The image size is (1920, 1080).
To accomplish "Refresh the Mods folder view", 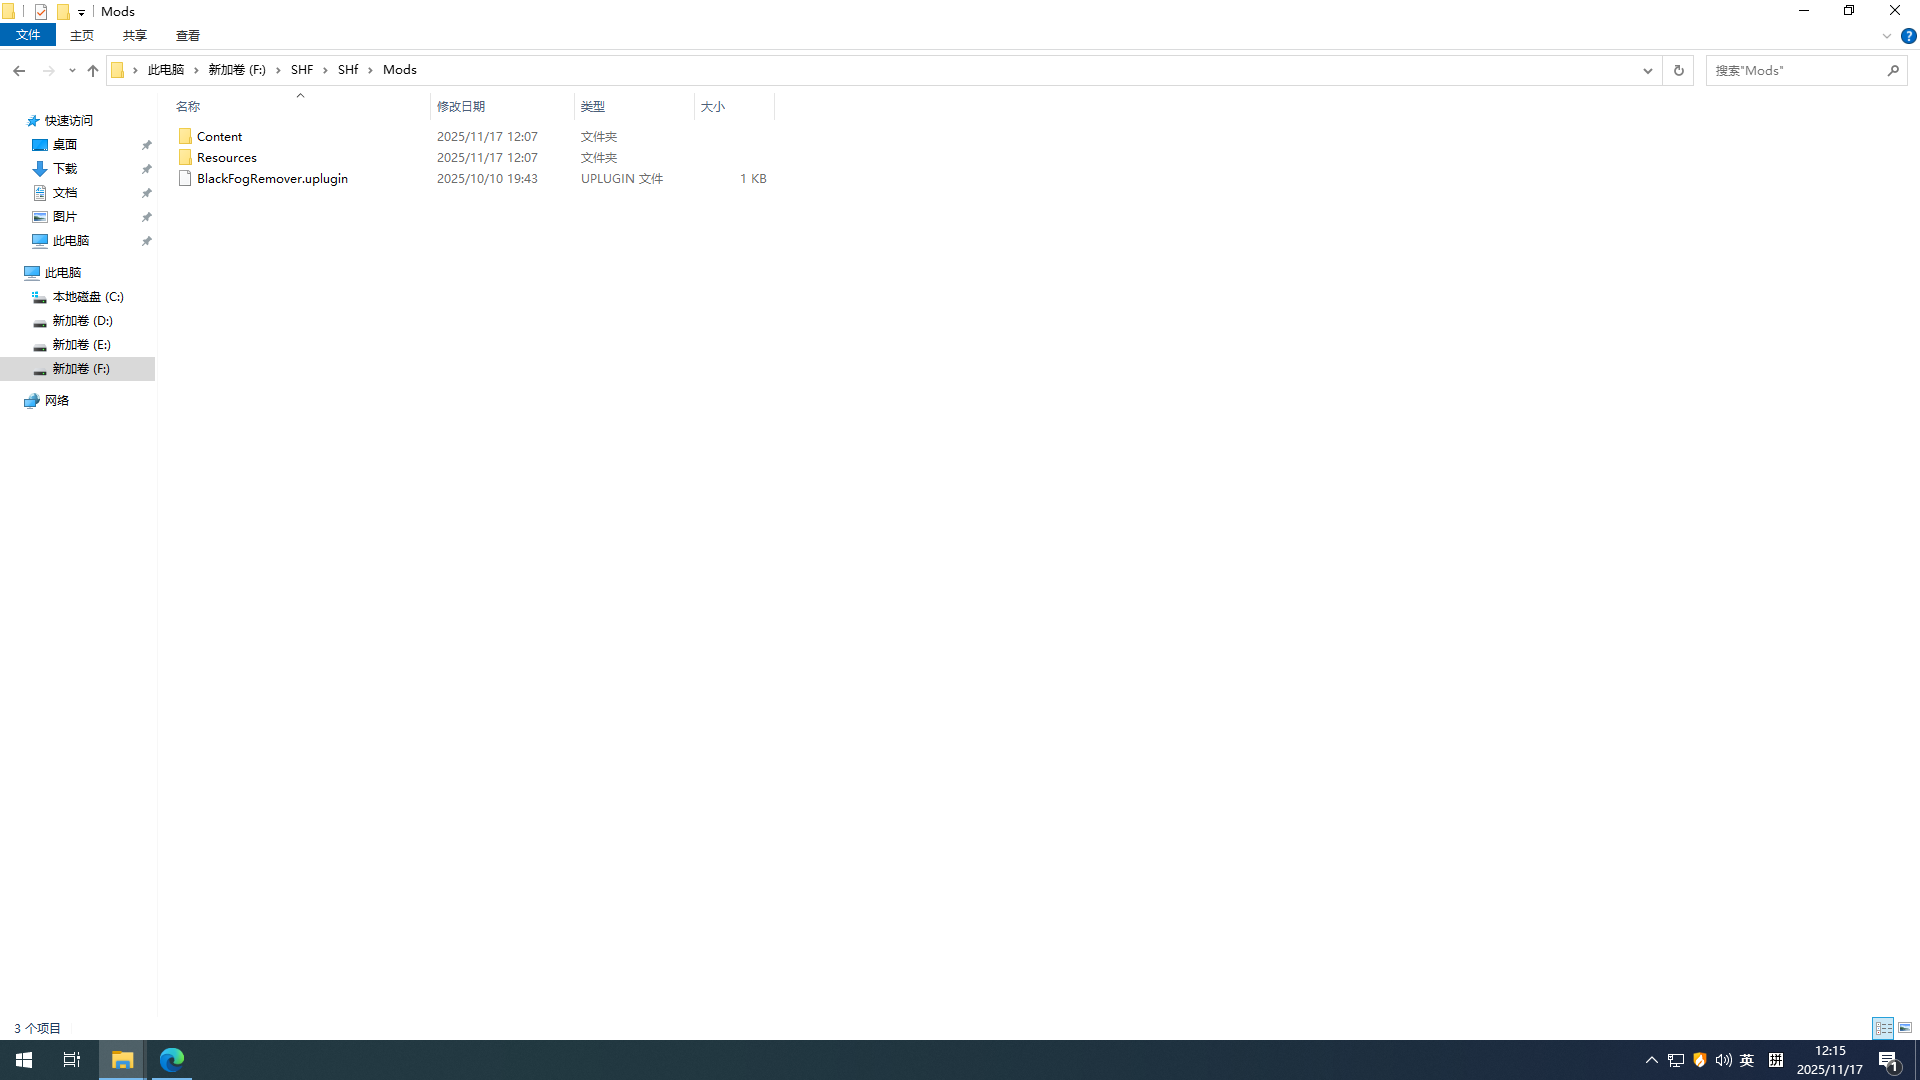I will (x=1678, y=70).
